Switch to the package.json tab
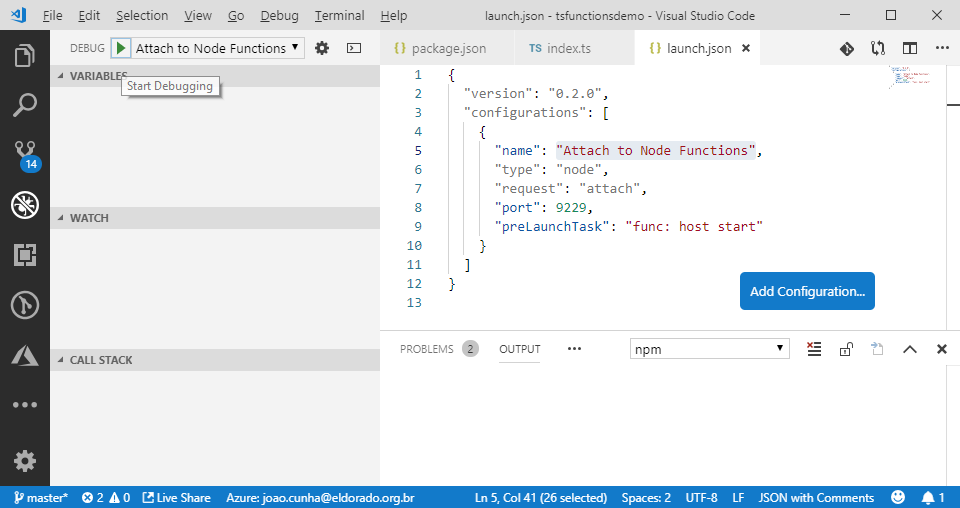Screen dimensions: 960x508 (x=446, y=48)
